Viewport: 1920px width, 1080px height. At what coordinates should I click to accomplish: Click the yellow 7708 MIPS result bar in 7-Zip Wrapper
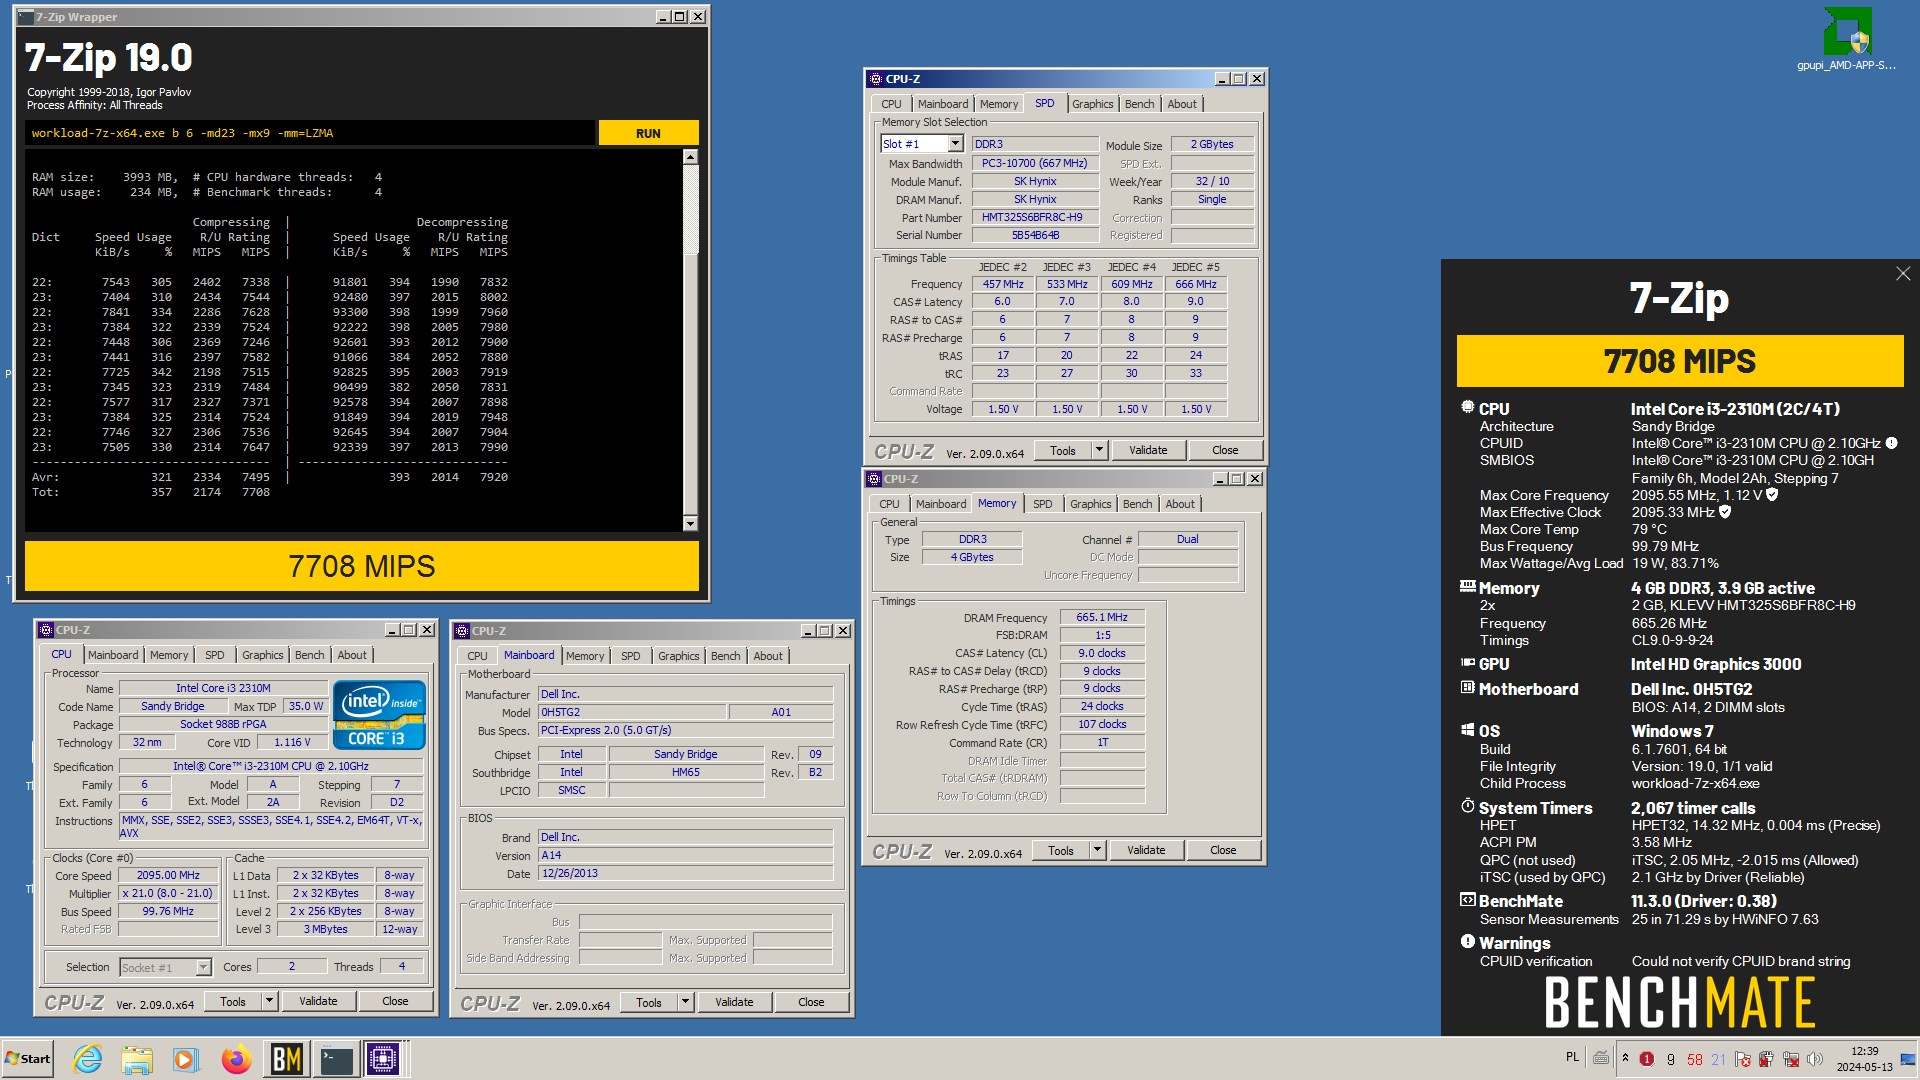(x=362, y=566)
